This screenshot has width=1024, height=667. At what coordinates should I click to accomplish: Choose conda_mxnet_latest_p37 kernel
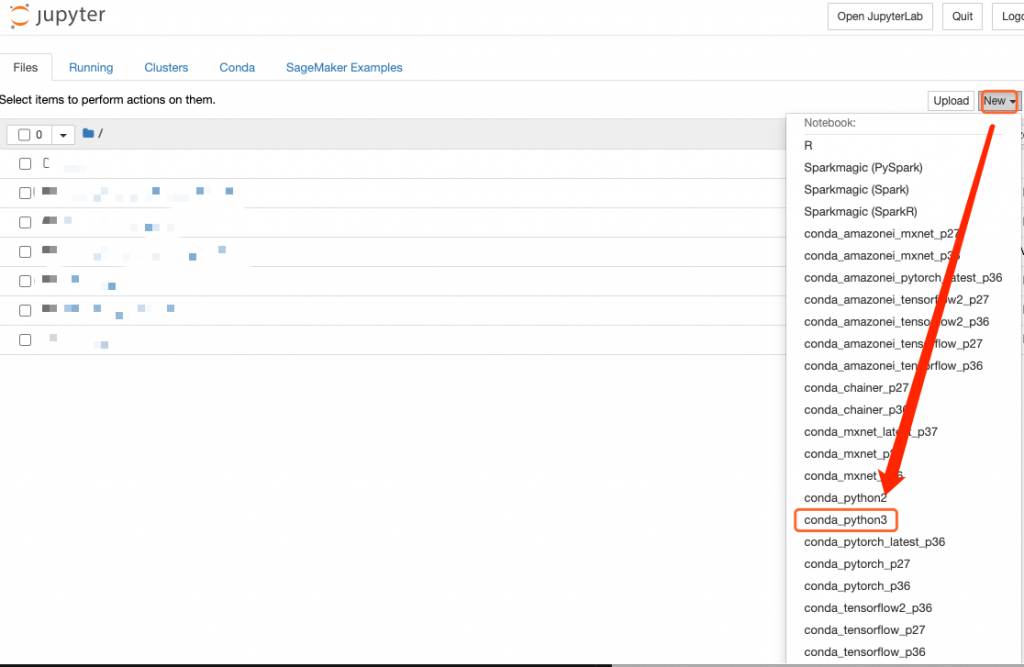click(x=871, y=432)
